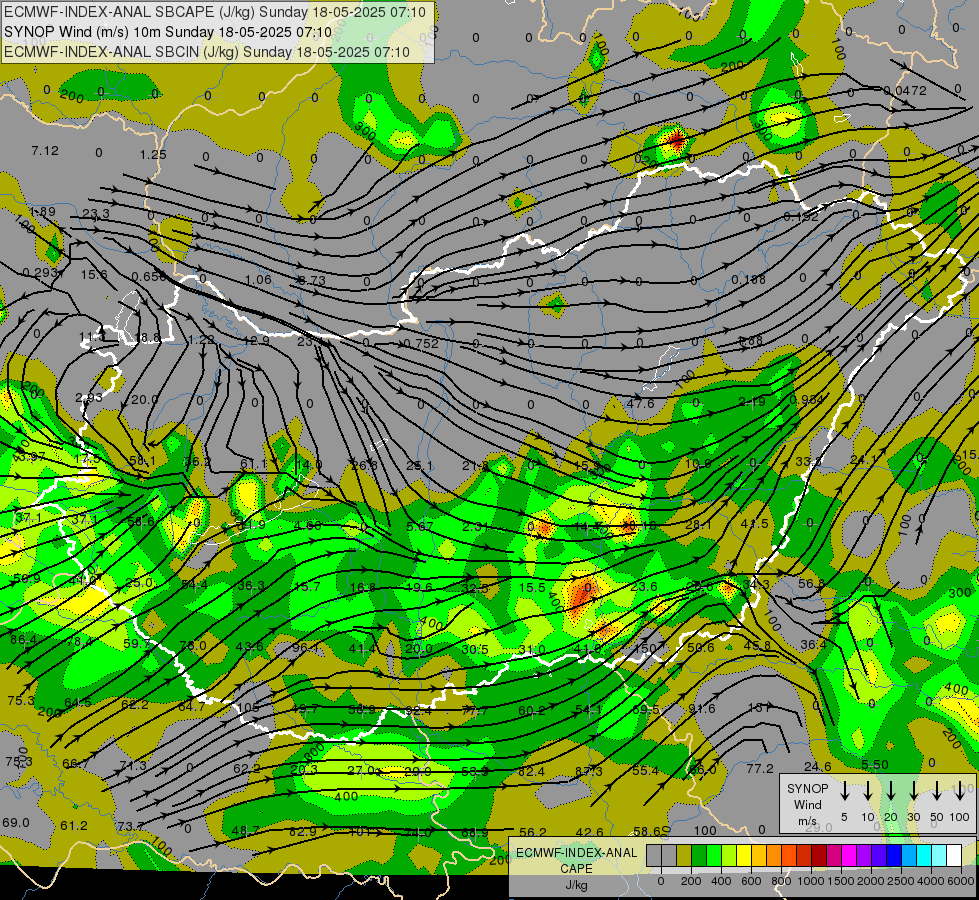Image resolution: width=979 pixels, height=900 pixels.
Task: Click the SYNOP Wind m/s legend label
Action: [807, 804]
